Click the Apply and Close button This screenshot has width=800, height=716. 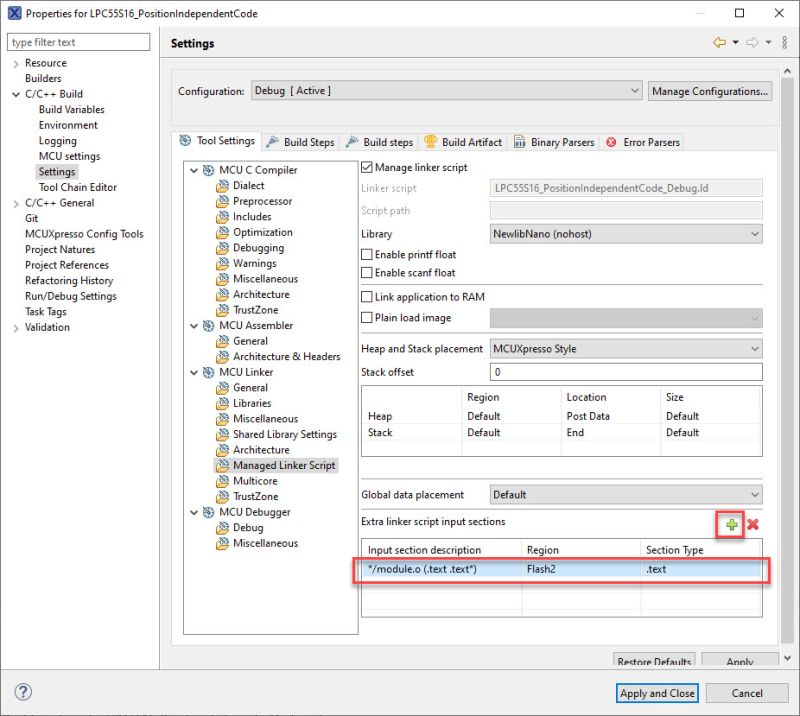tap(656, 693)
